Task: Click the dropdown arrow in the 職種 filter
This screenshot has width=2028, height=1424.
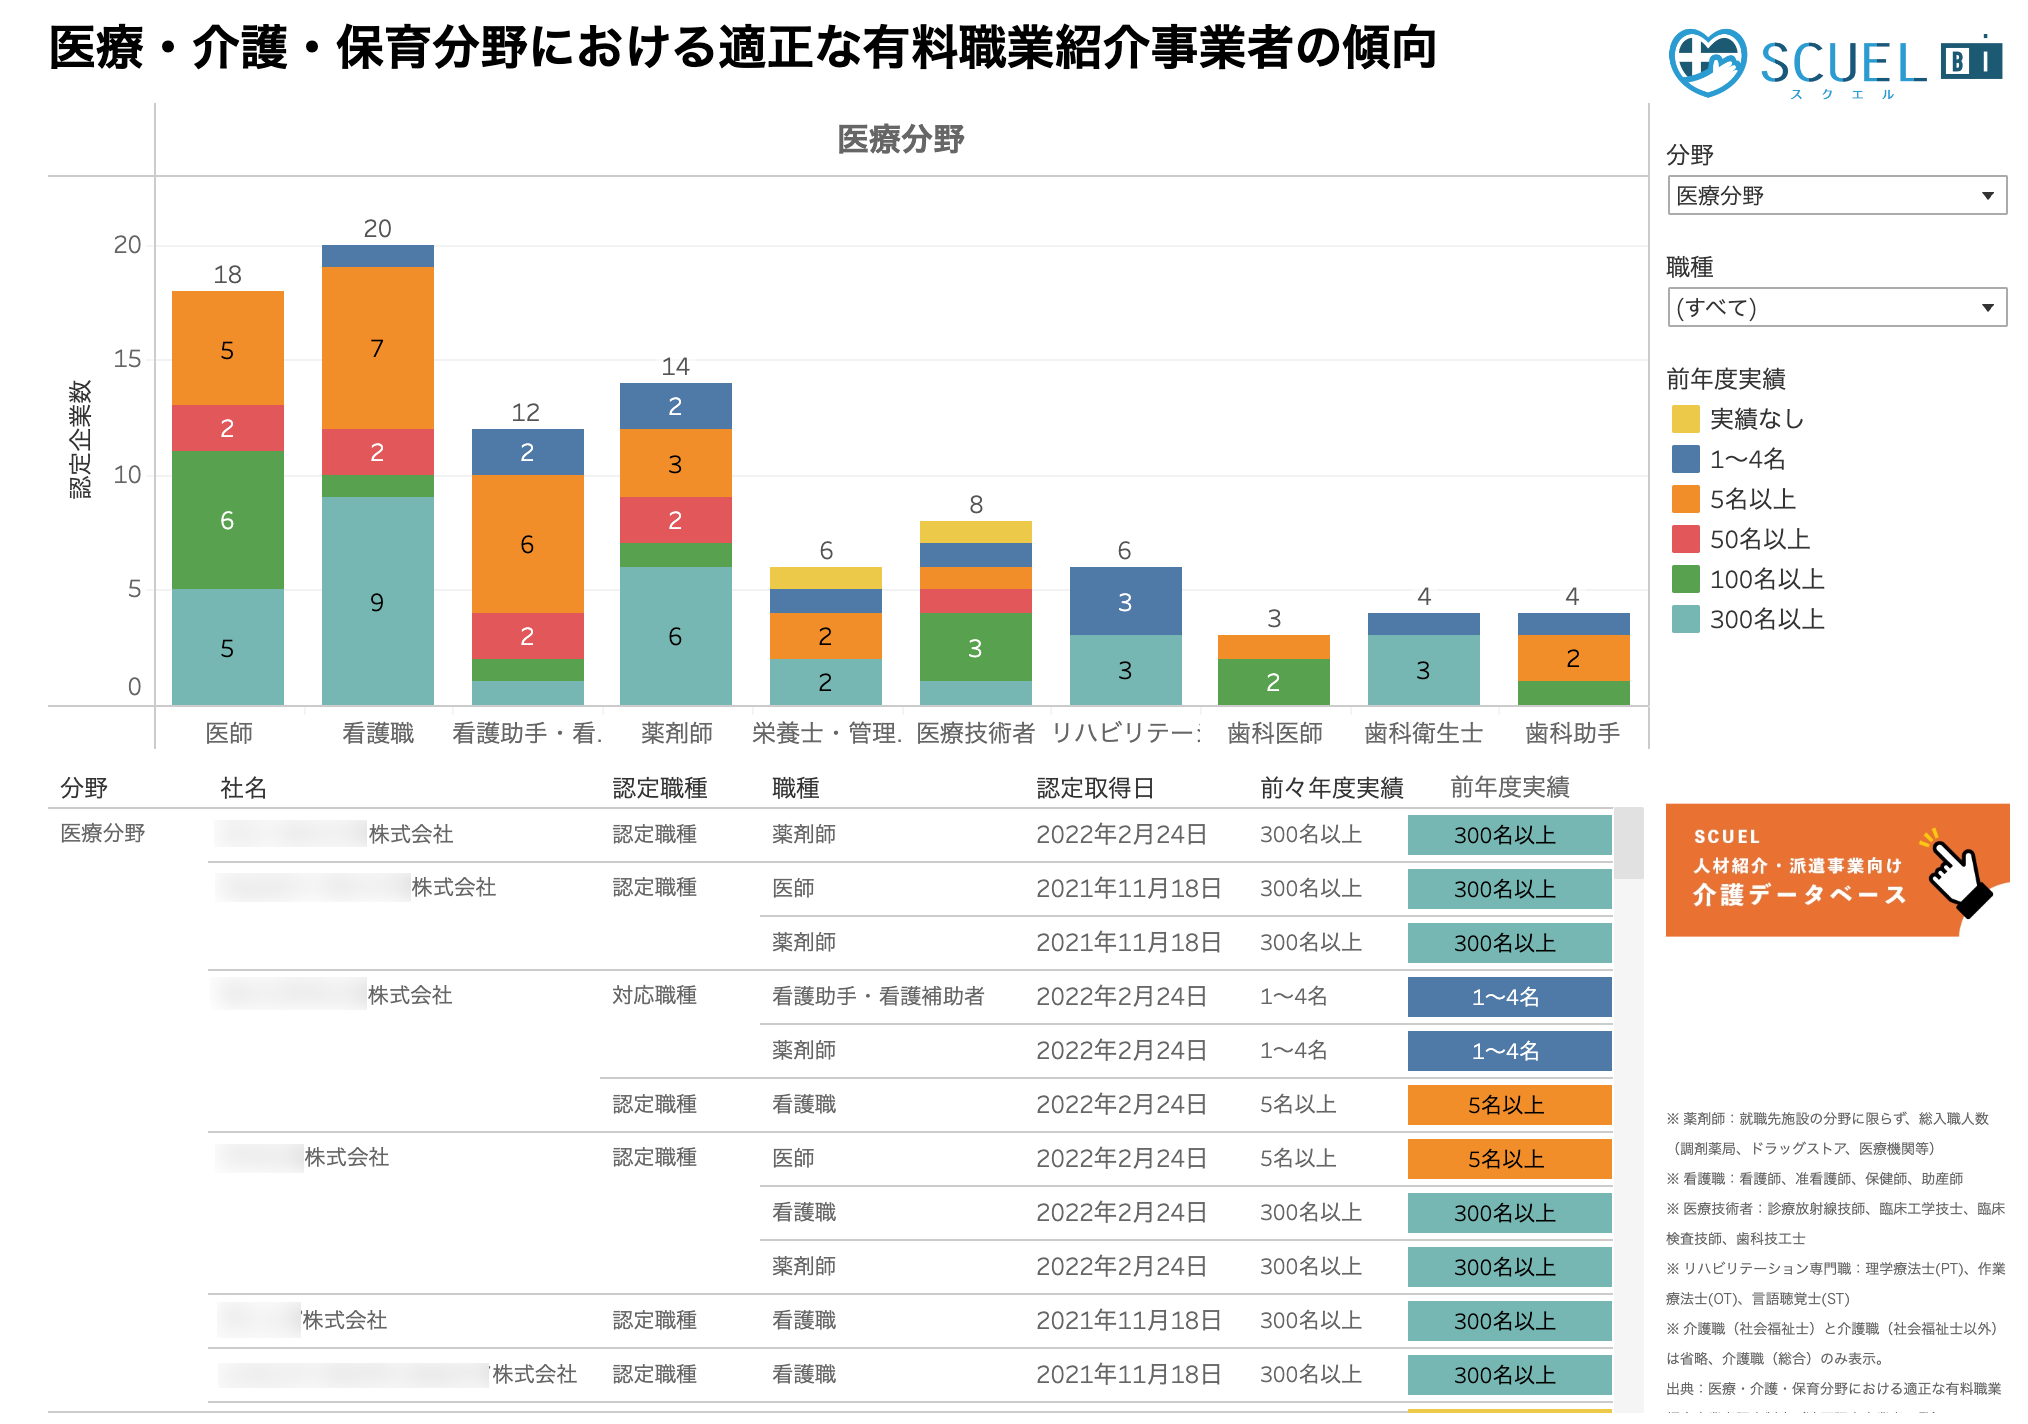Action: click(x=1988, y=308)
